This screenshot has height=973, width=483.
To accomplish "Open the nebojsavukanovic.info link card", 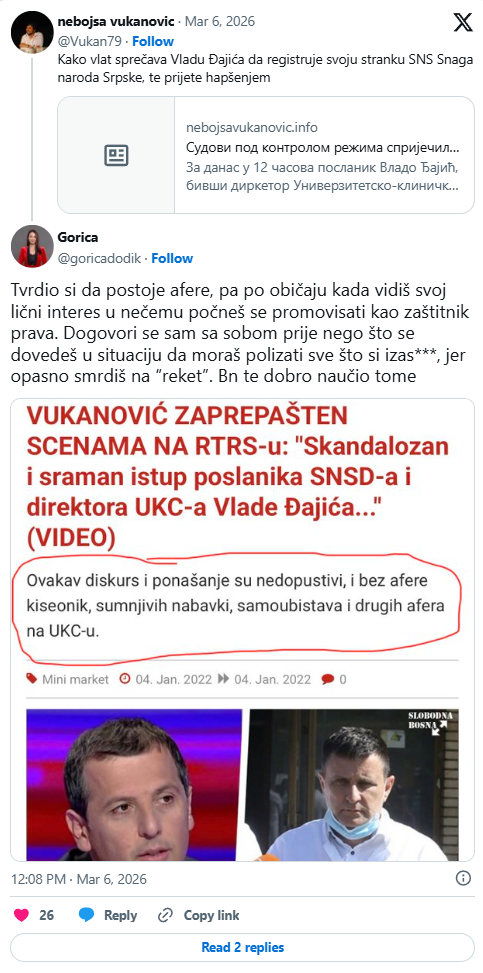I will (x=266, y=155).
